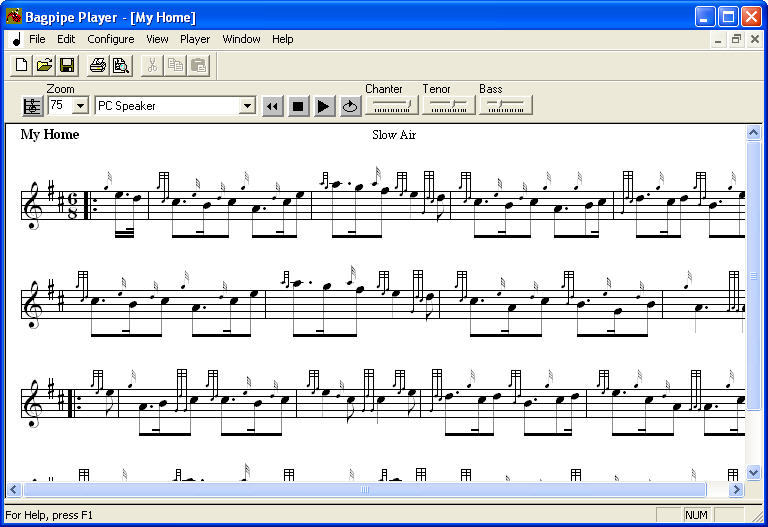768x527 pixels.
Task: Open a file with the folder icon
Action: click(44, 66)
